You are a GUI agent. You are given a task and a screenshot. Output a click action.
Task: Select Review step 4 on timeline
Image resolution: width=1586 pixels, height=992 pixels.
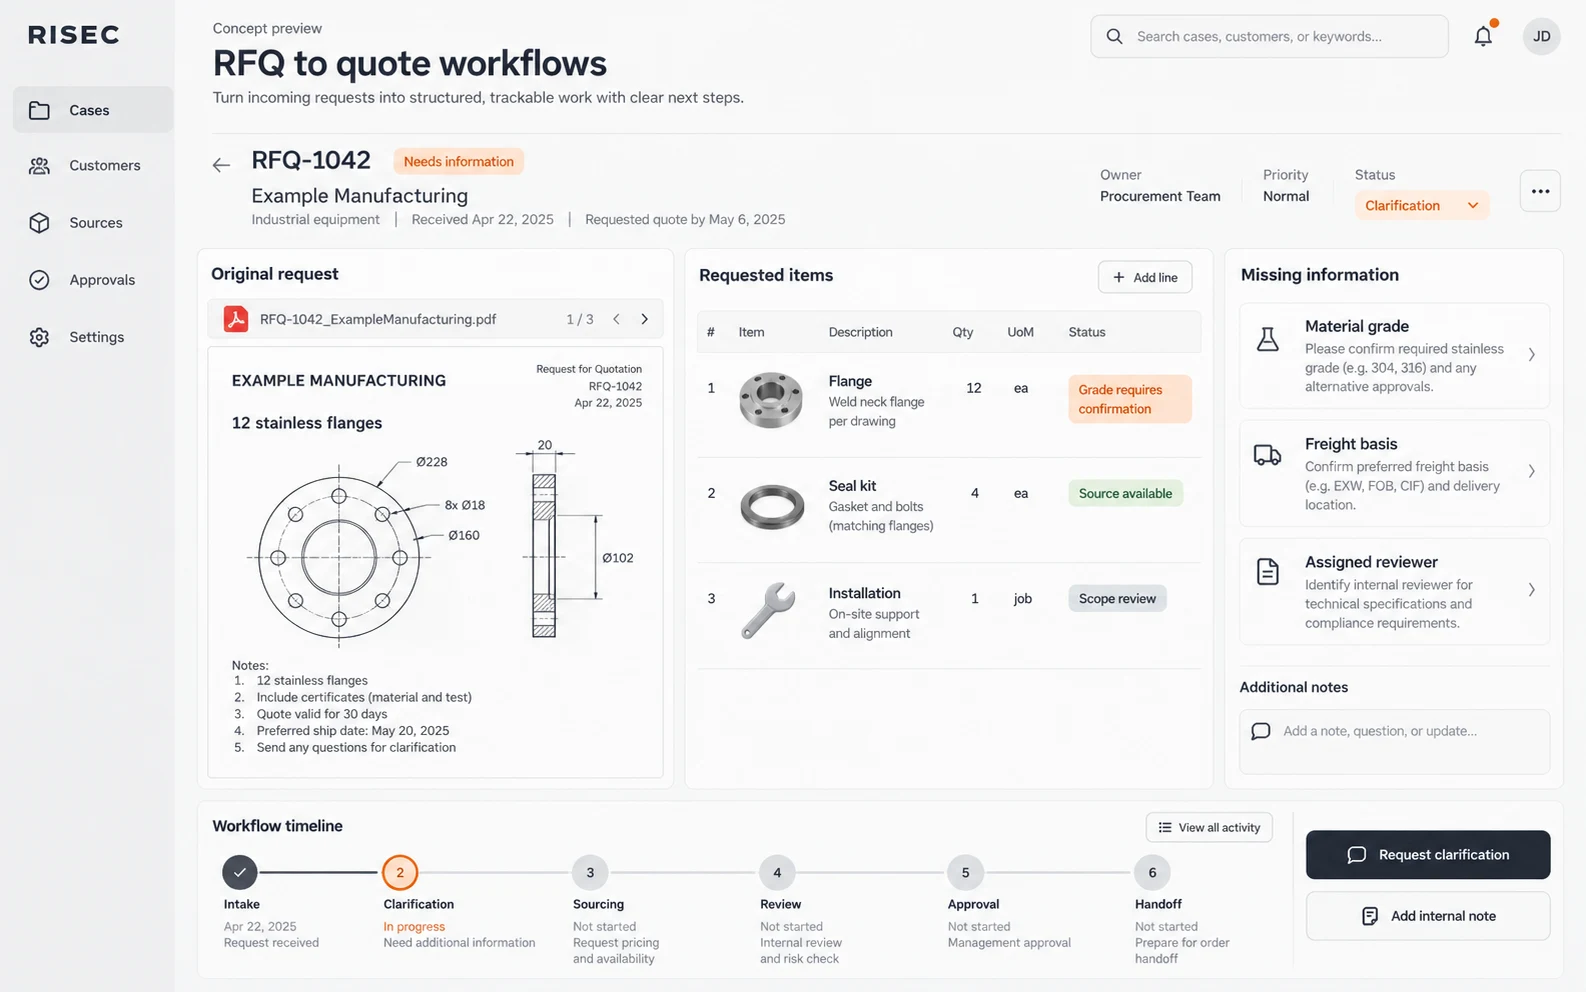[777, 872]
